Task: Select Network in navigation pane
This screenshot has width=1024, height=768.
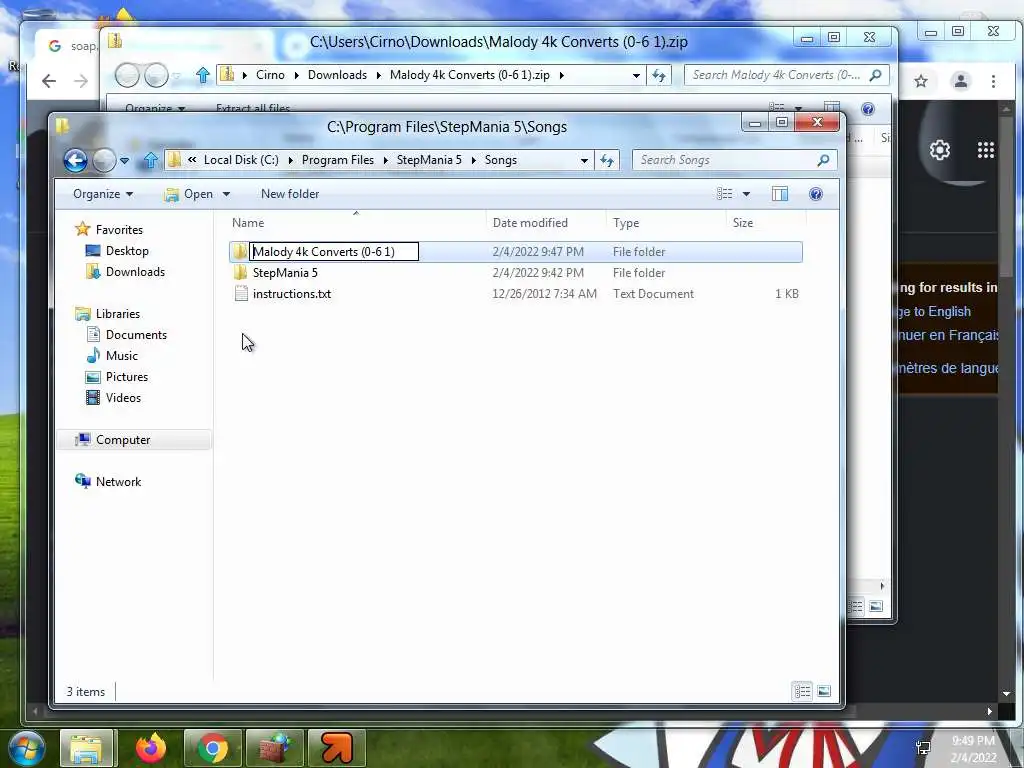Action: 118,482
